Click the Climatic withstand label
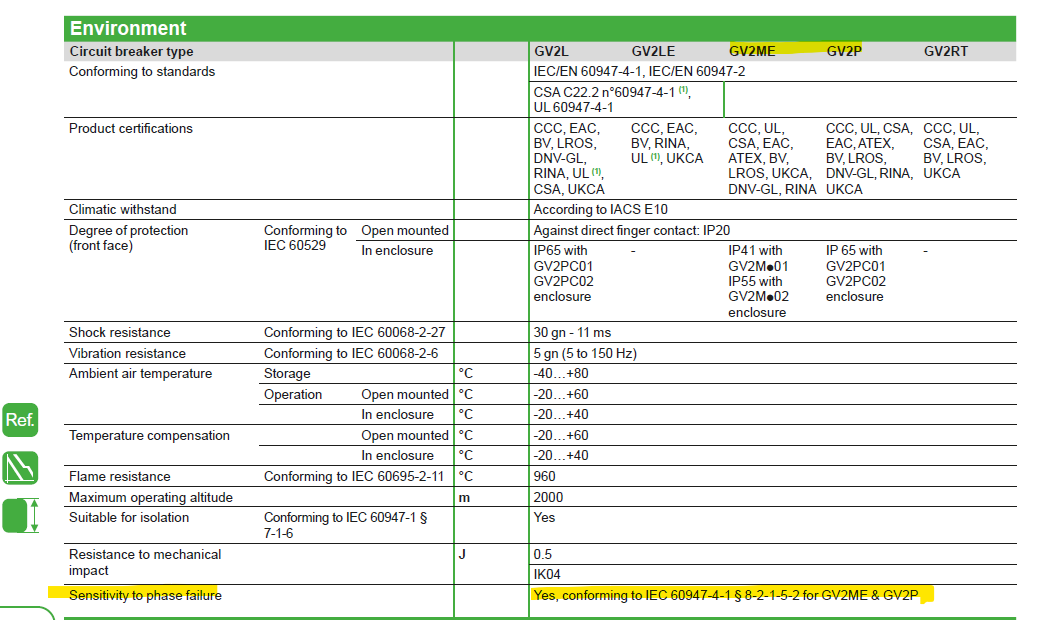 pyautogui.click(x=123, y=209)
